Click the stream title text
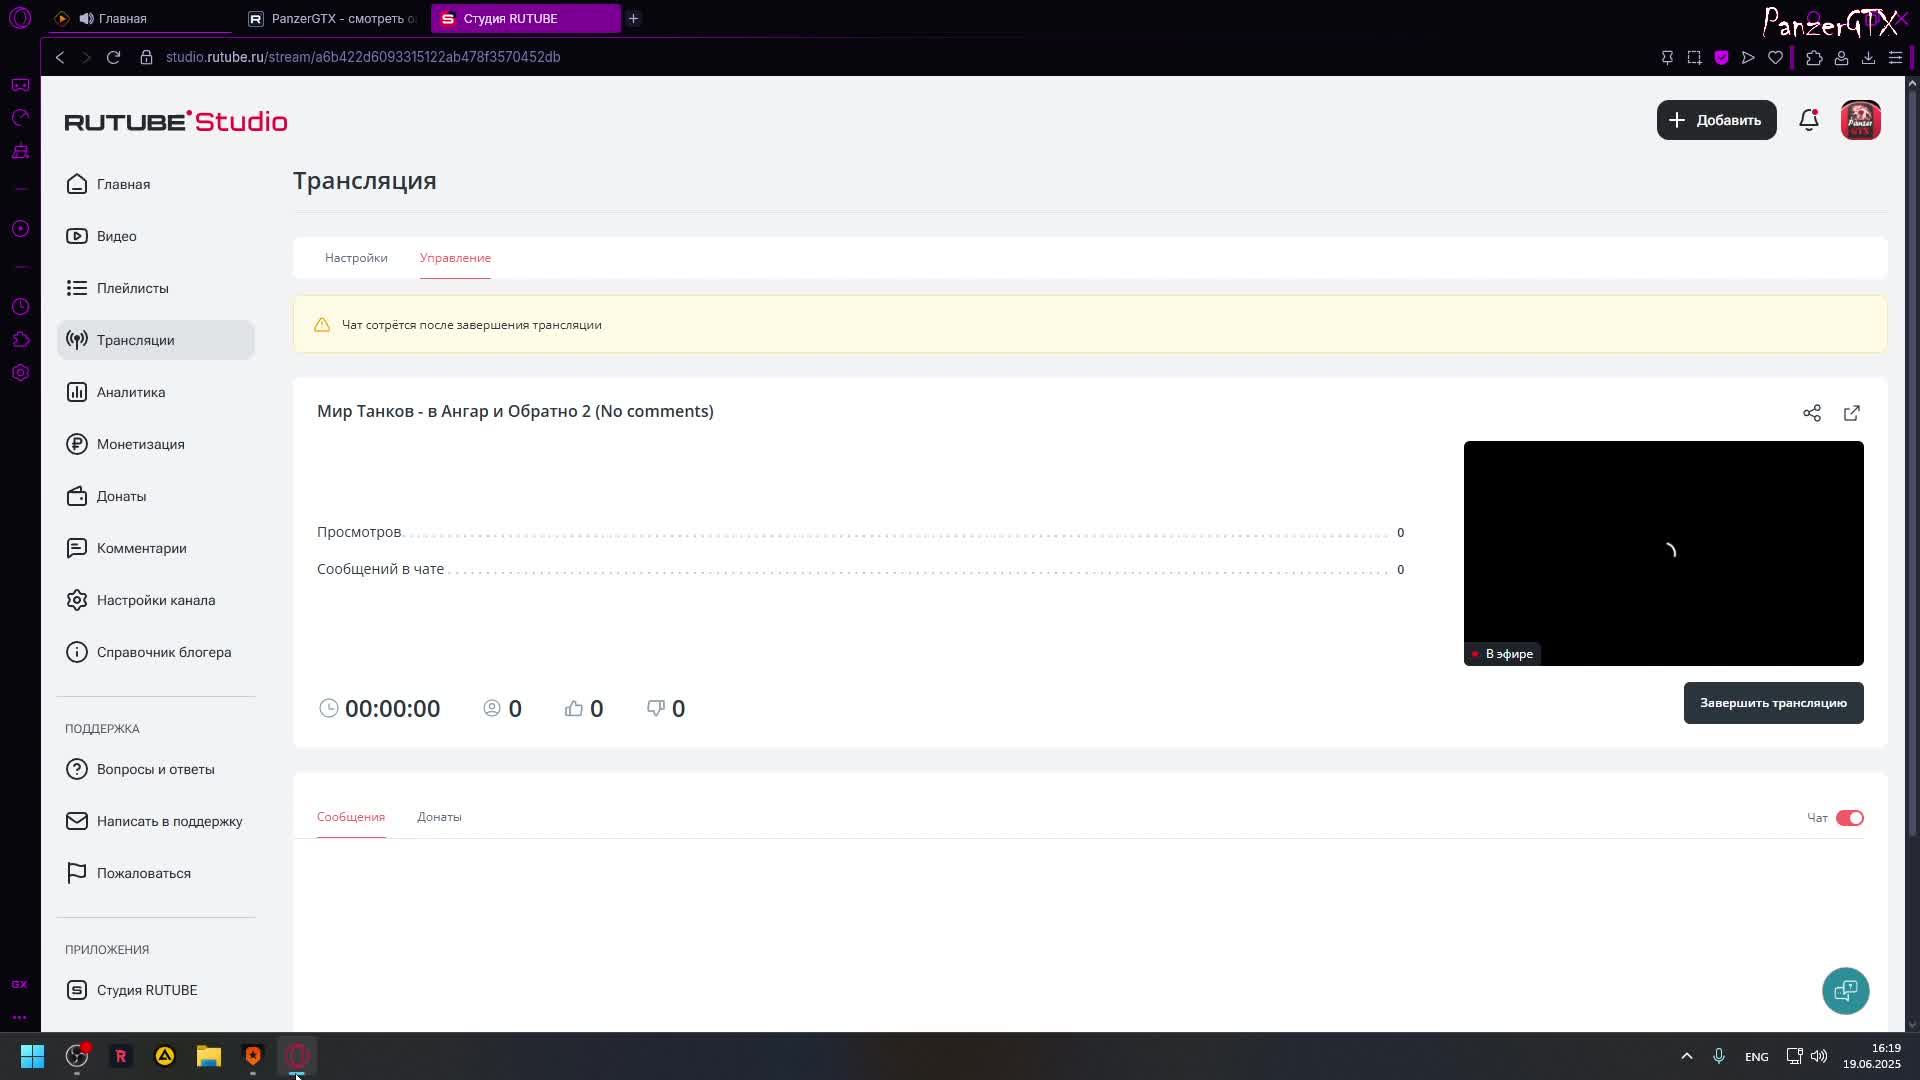The height and width of the screenshot is (1080, 1920). point(515,411)
